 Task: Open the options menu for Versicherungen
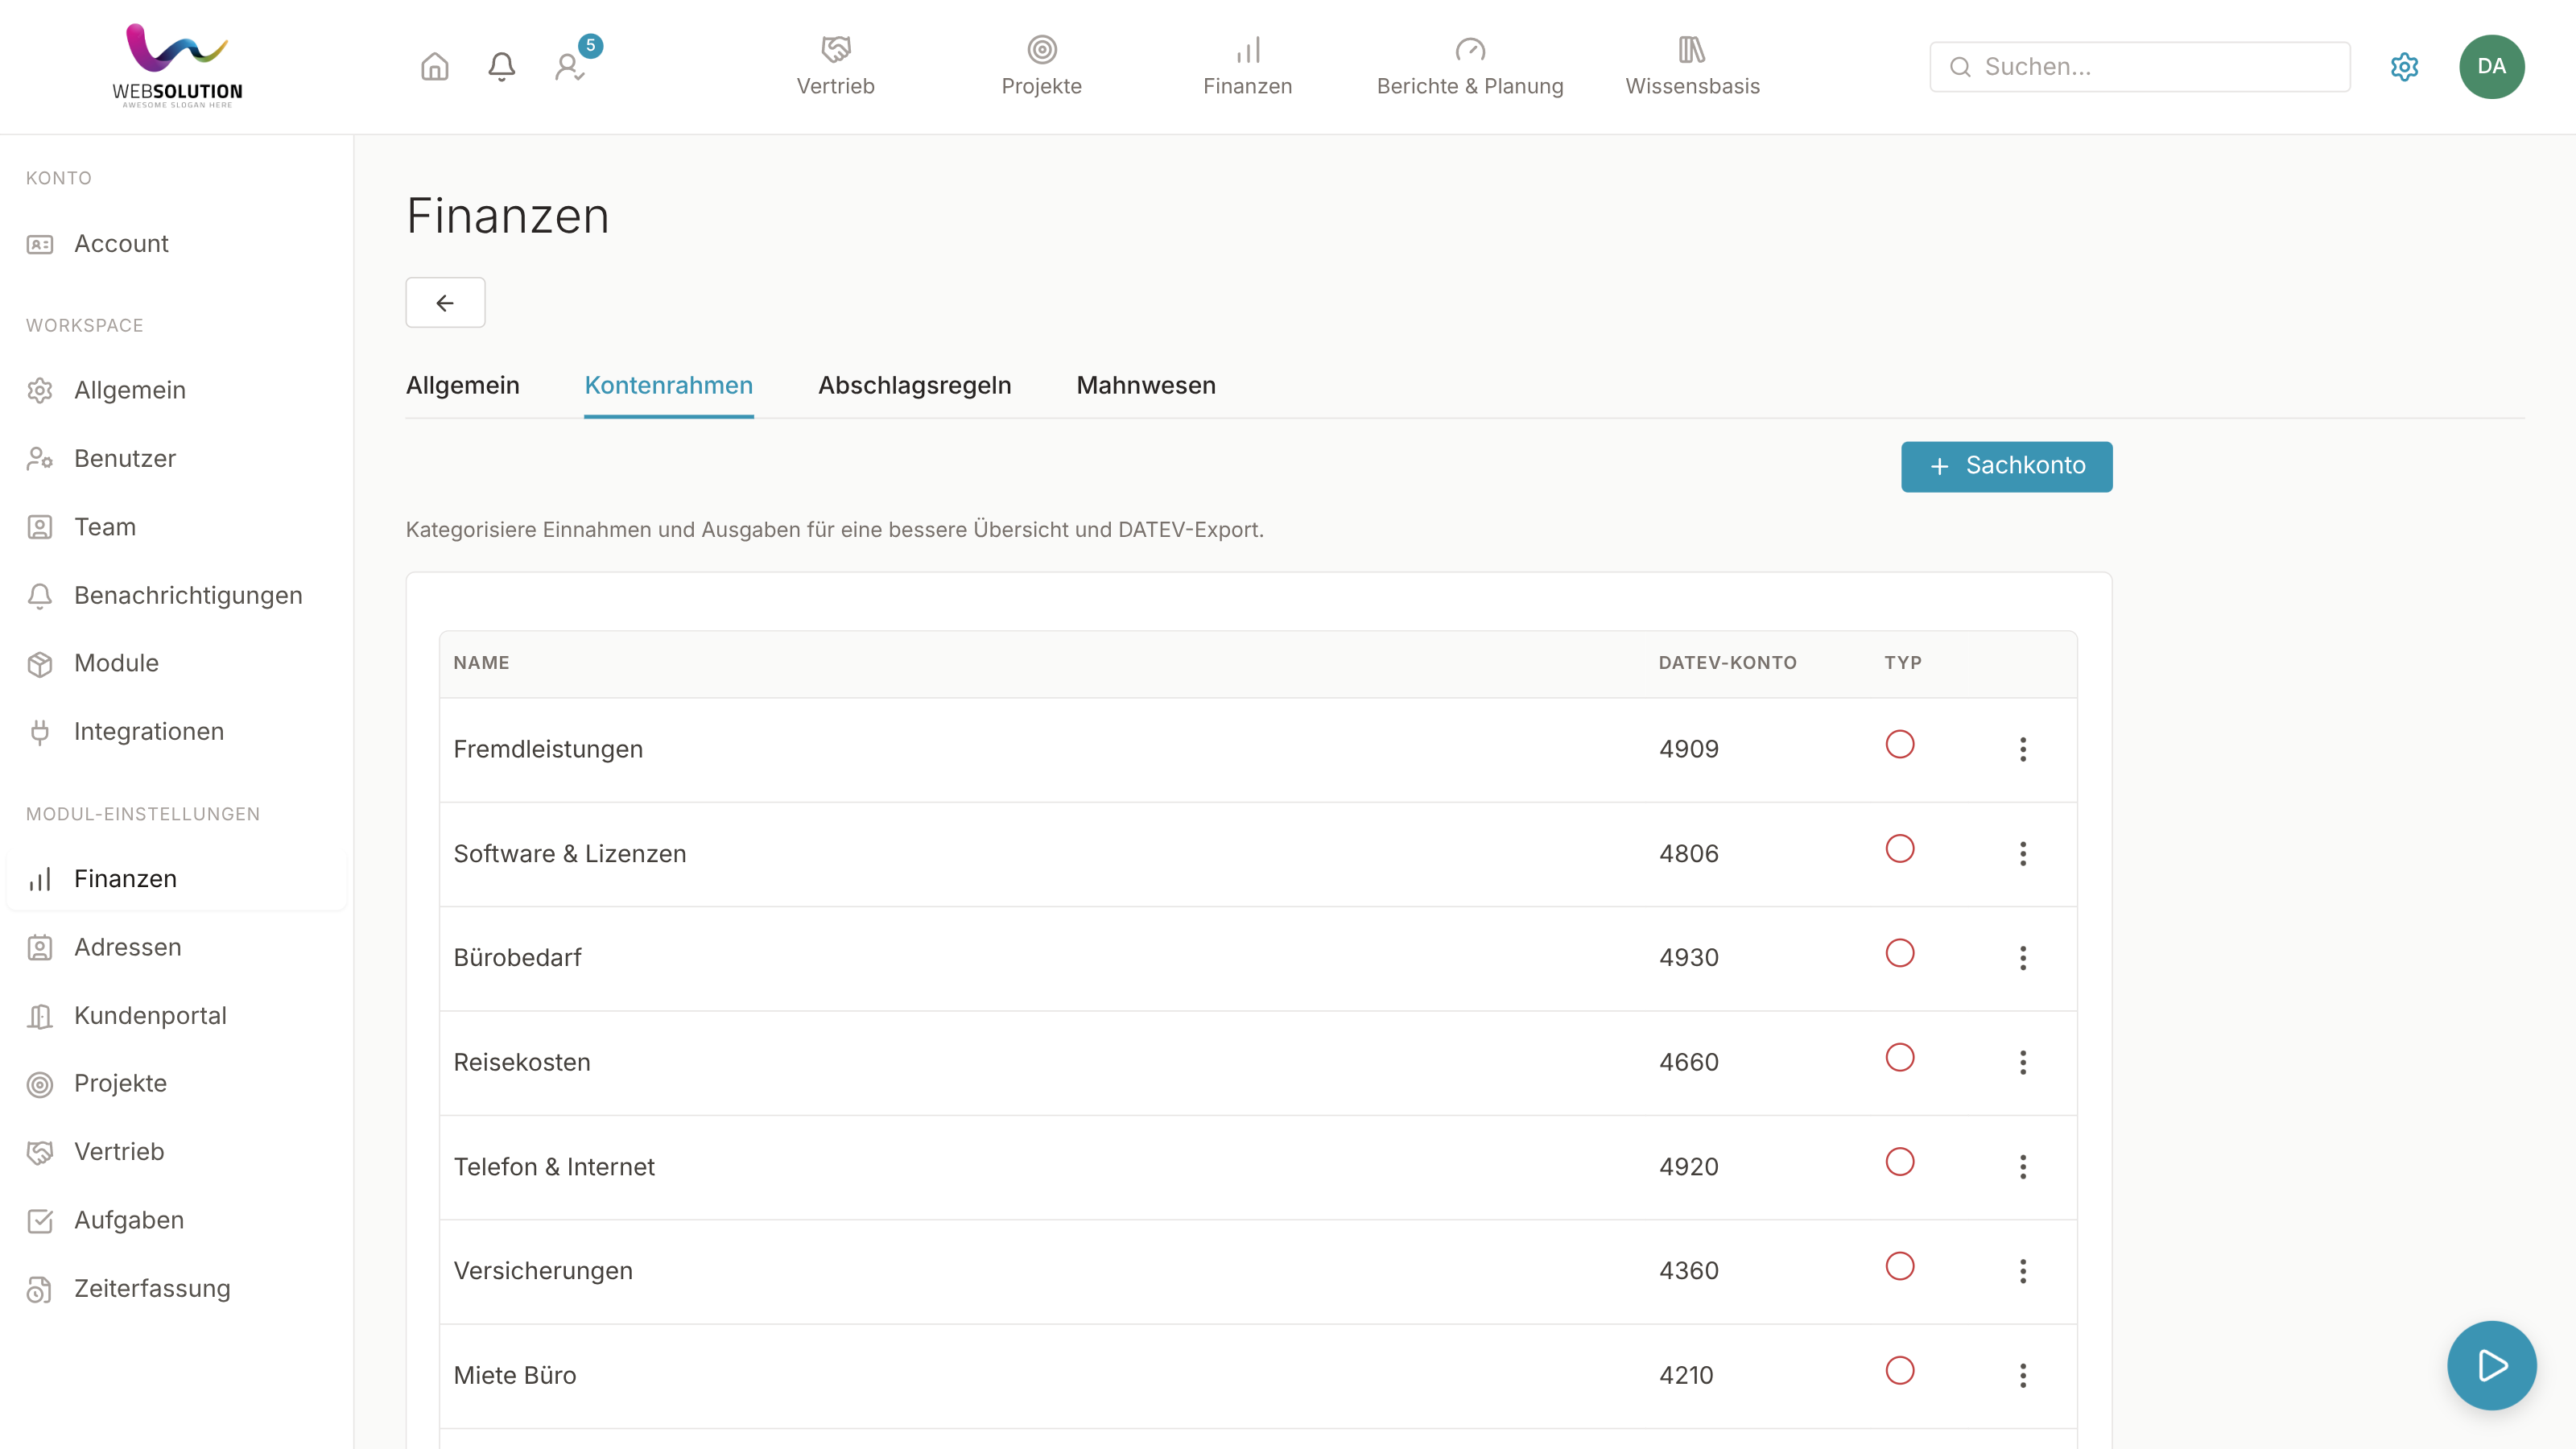pyautogui.click(x=2022, y=1271)
